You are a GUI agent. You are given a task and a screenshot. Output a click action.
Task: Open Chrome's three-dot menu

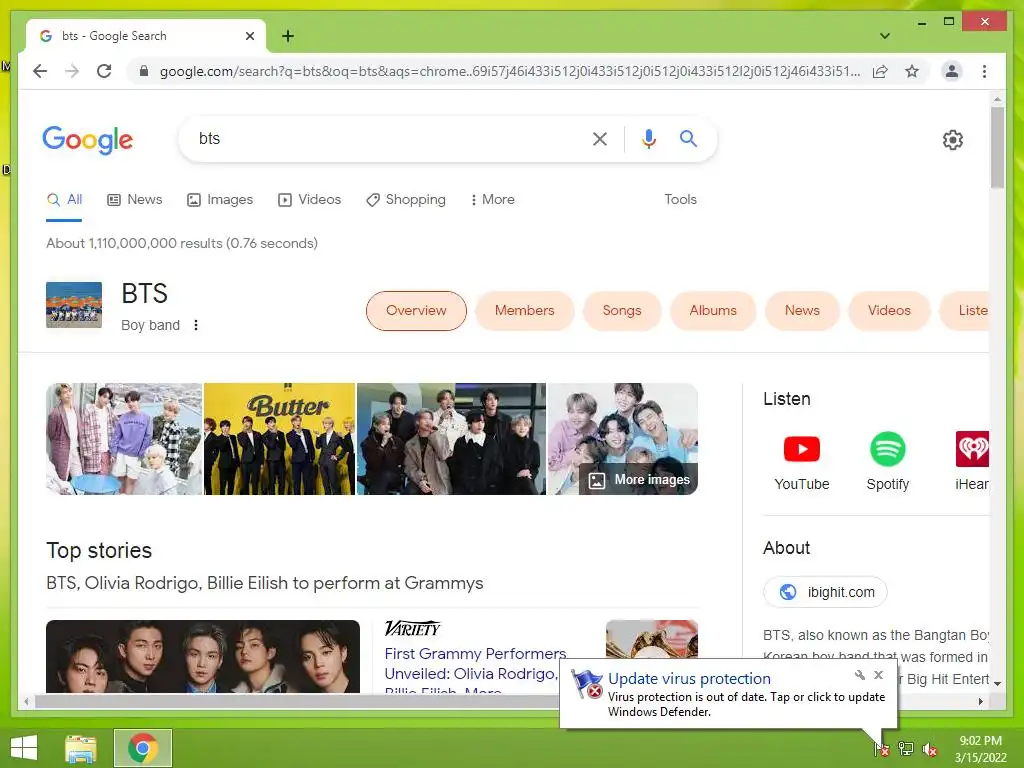[x=984, y=71]
